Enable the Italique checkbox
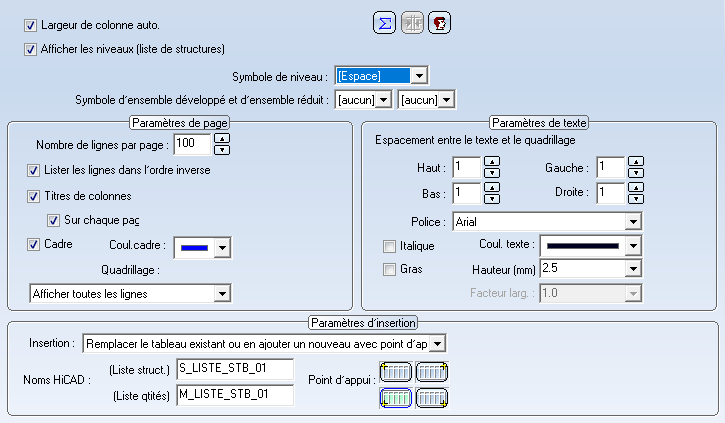Viewport: 725px width, 423px height. pos(391,246)
